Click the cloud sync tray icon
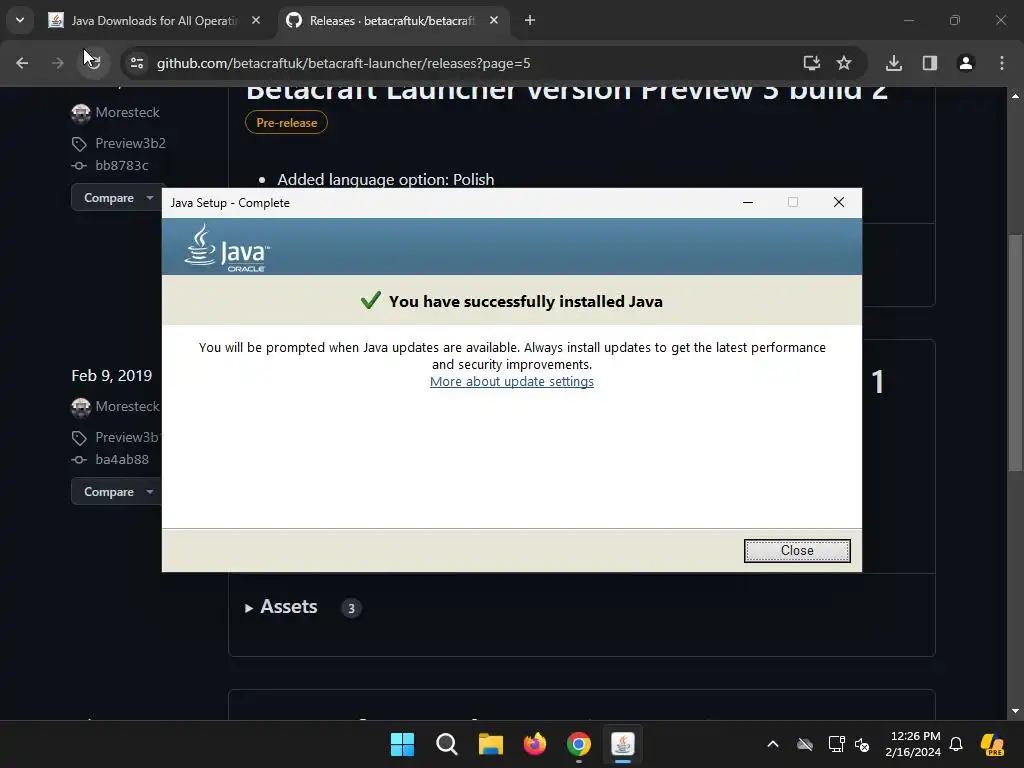The height and width of the screenshot is (768, 1024). pos(805,744)
